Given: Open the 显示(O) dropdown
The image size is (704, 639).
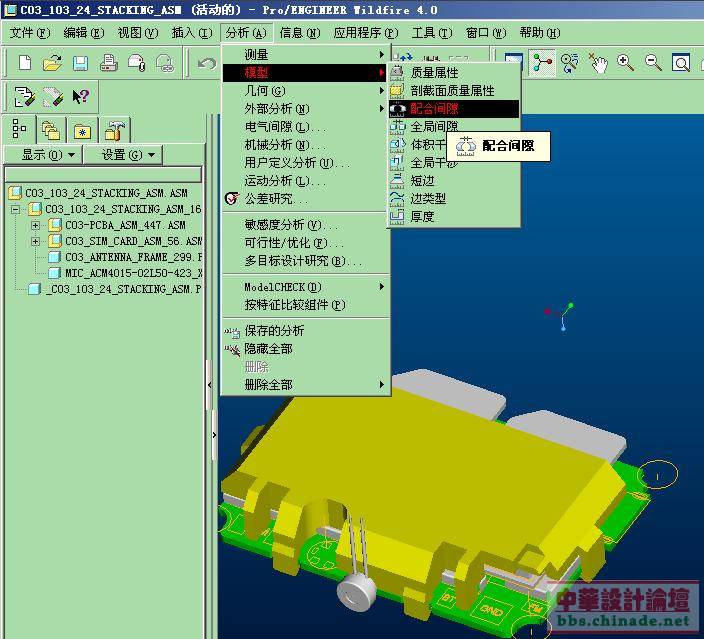Looking at the screenshot, I should tap(43, 155).
